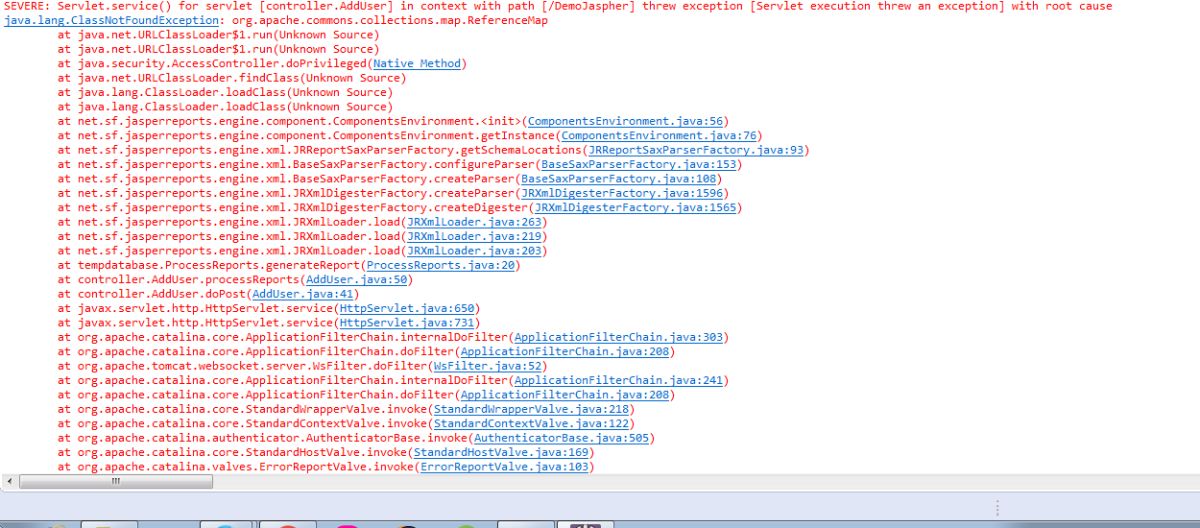Click controller.AddUser.processReports text
The image size is (1200, 528).
pos(189,280)
